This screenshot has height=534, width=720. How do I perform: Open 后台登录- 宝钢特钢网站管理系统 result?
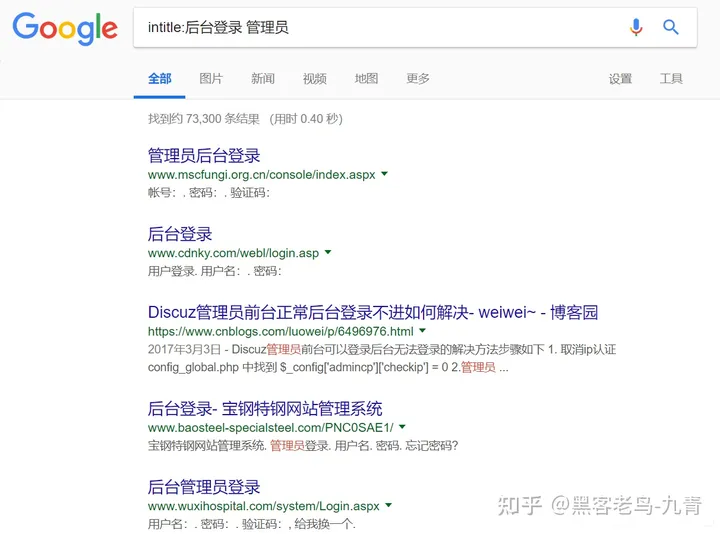click(x=265, y=409)
